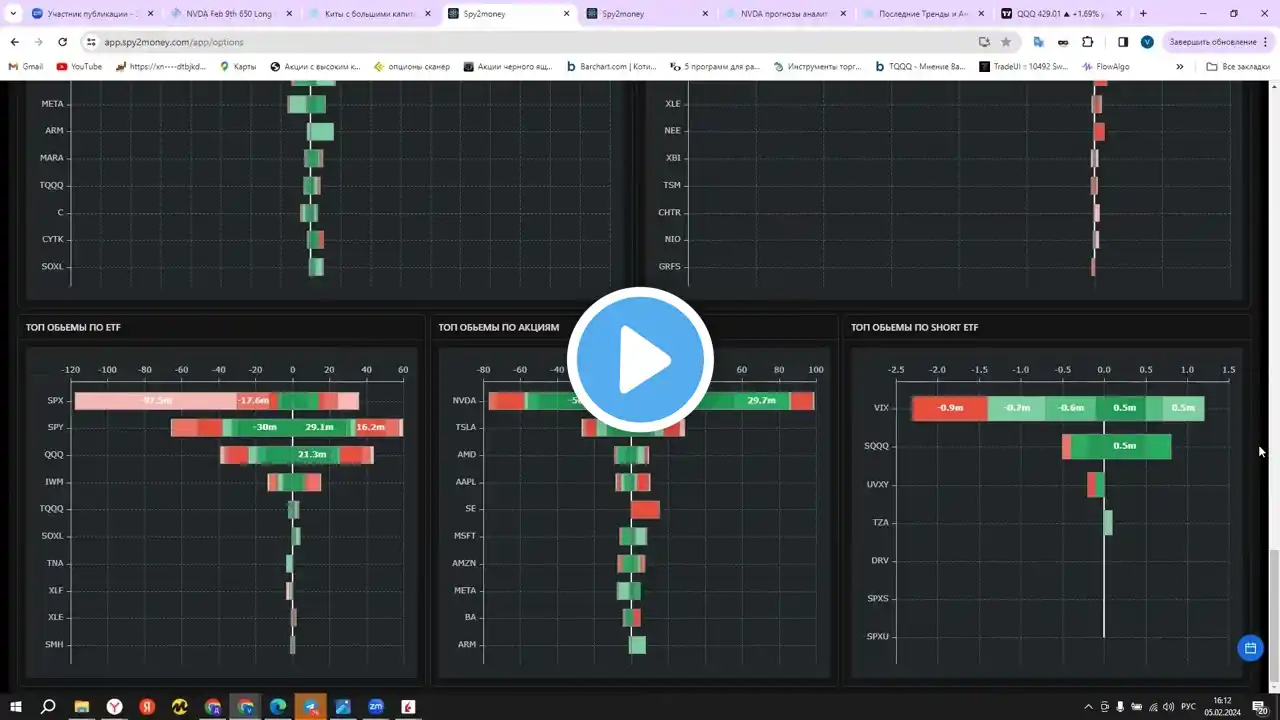The width and height of the screenshot is (1280, 720).
Task: Open the Акции черного ящ bookmark
Action: point(509,67)
